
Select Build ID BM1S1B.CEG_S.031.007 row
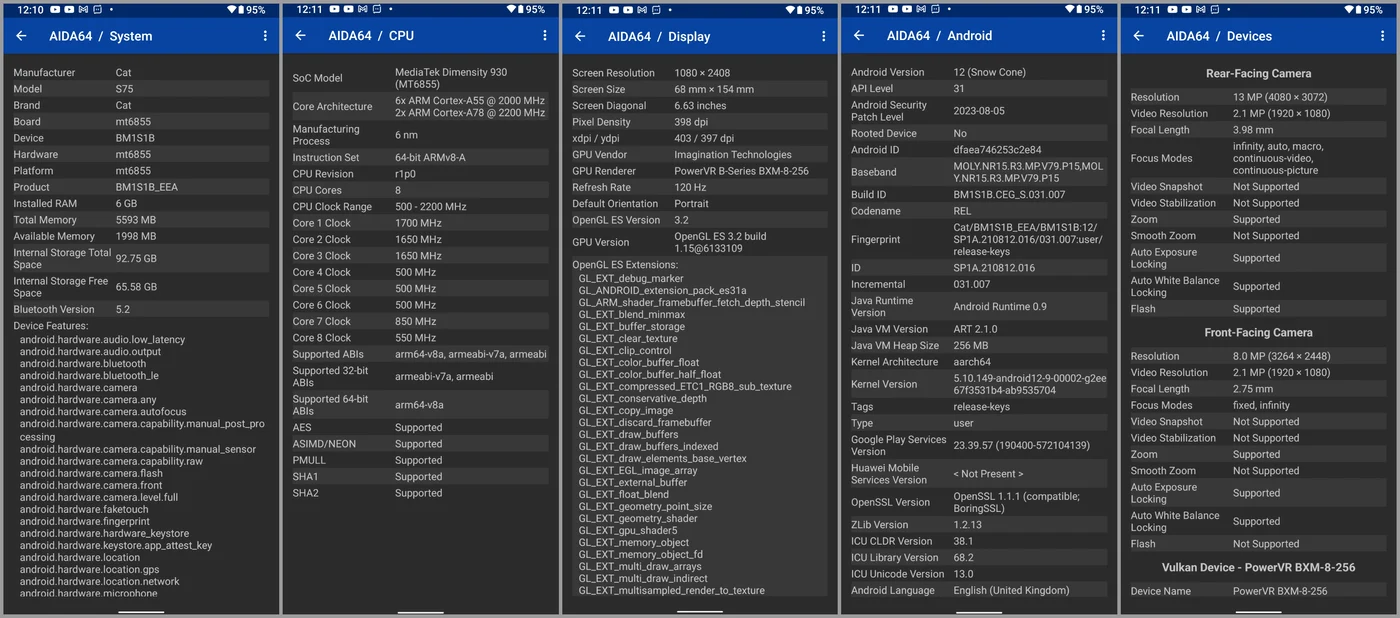click(x=978, y=195)
